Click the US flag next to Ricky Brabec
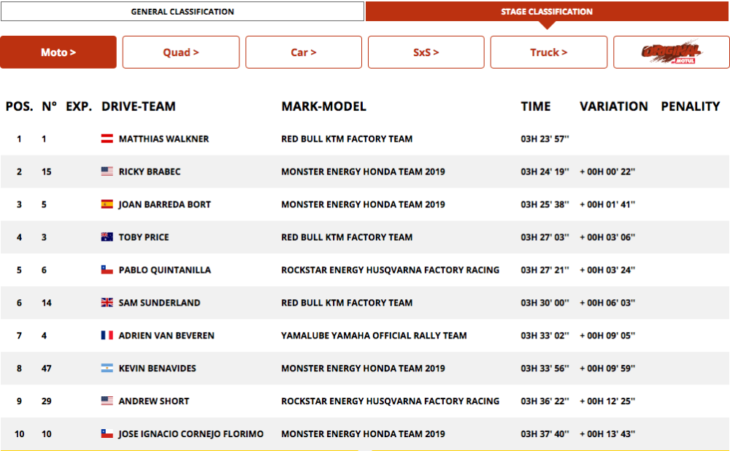The image size is (730, 451). pos(106,171)
